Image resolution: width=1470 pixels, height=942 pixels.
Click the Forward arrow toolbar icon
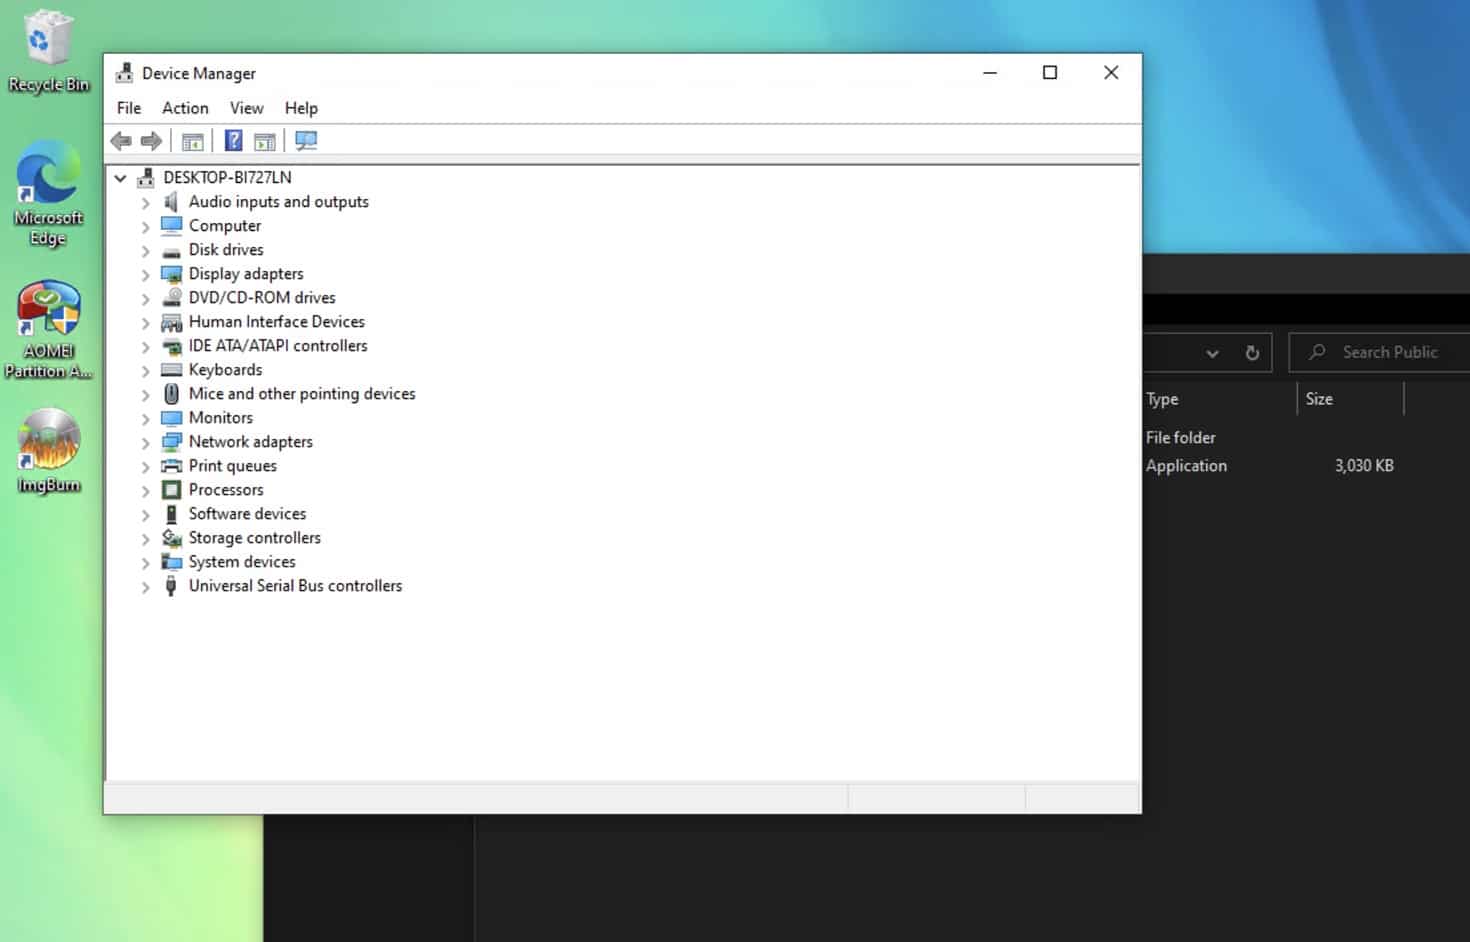151,141
